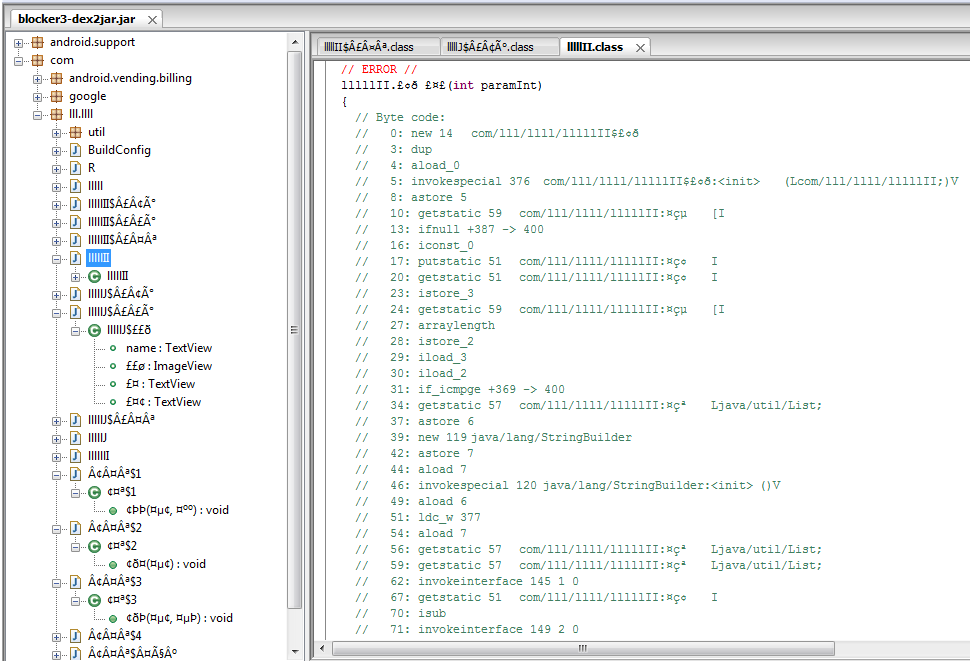Click the tree panel vertical scrollbar thumb
Screen dimensions: 970x663
[x=295, y=330]
